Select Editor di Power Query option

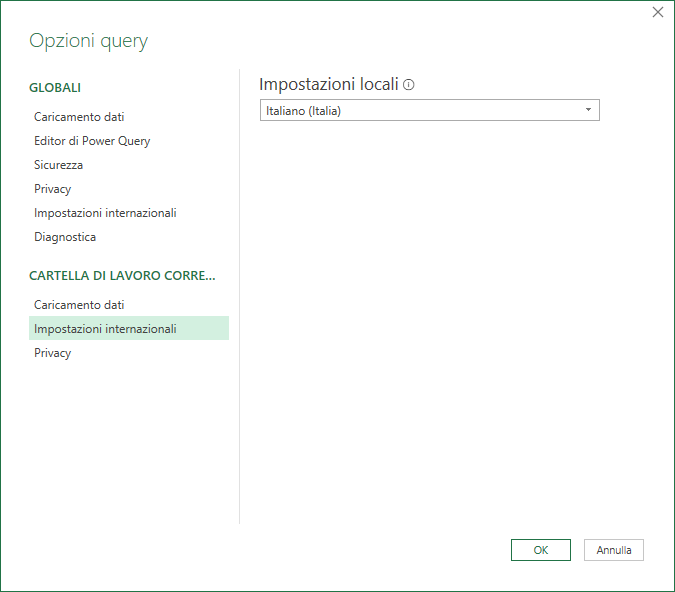click(x=92, y=141)
